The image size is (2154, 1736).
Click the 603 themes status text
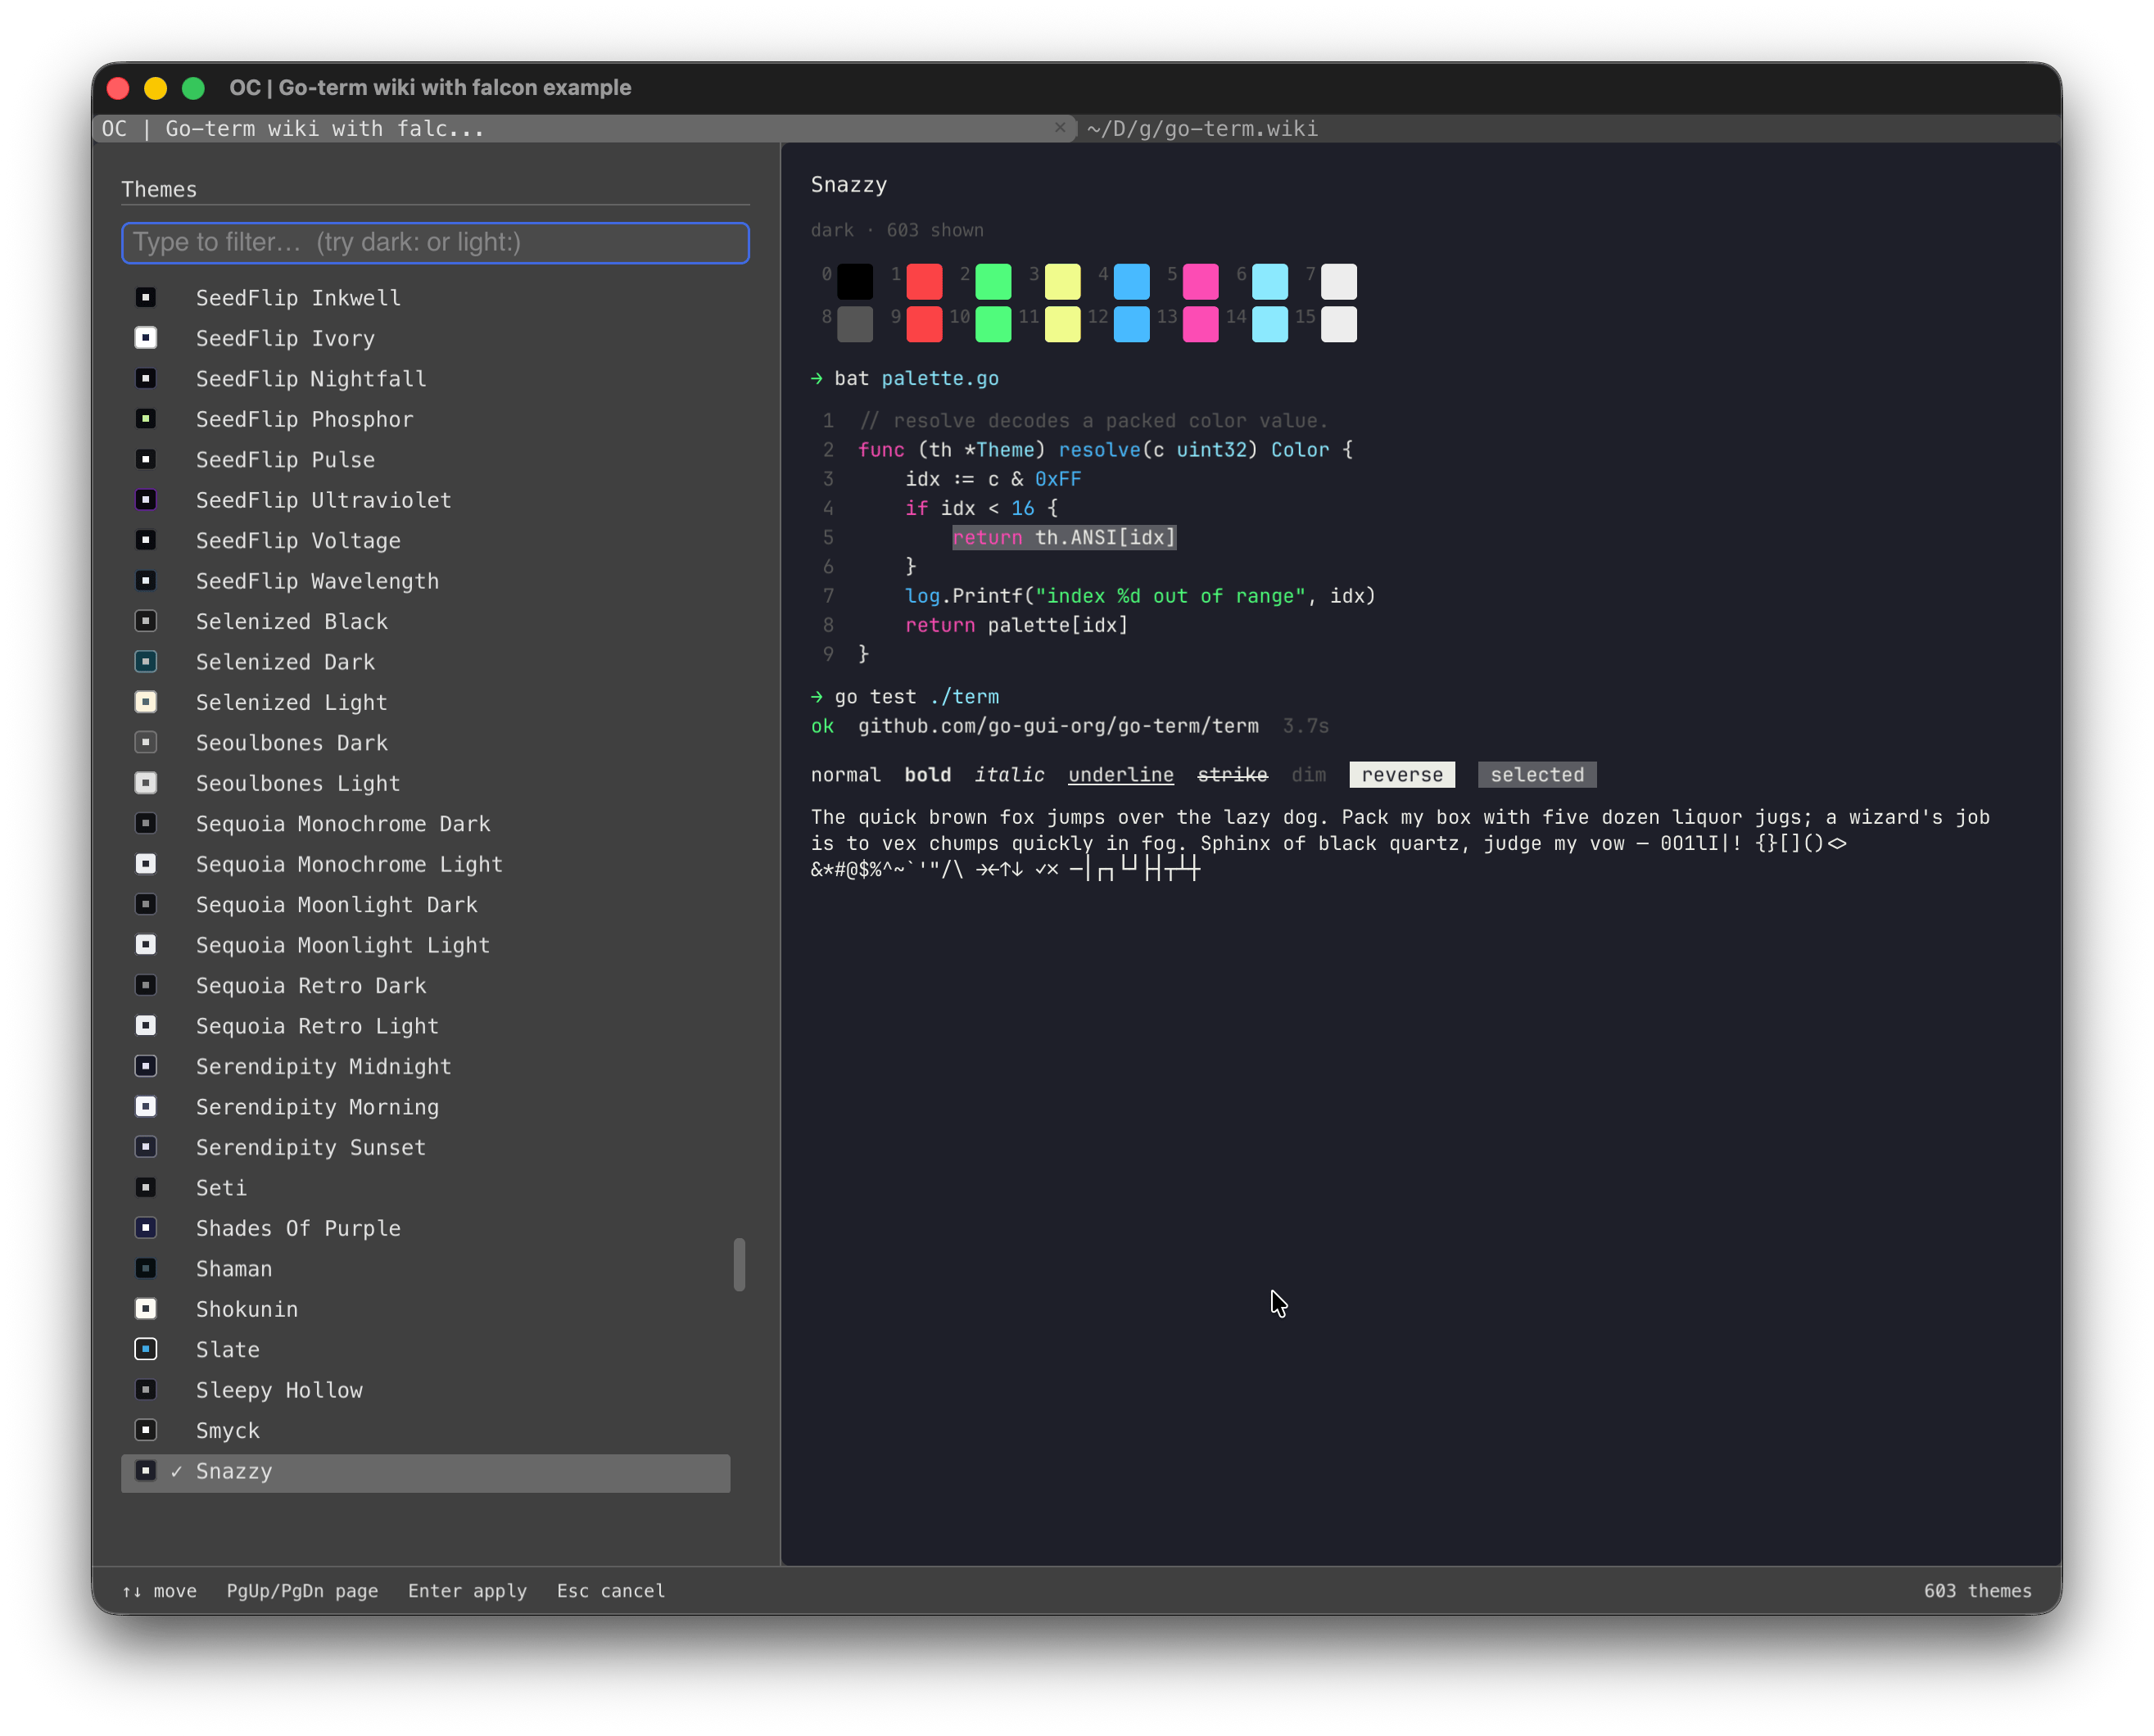[x=1977, y=1591]
